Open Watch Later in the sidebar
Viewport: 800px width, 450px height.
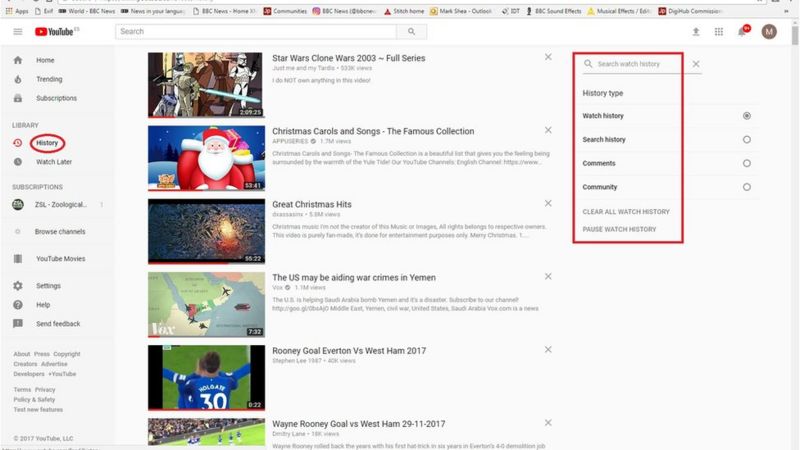pos(54,162)
